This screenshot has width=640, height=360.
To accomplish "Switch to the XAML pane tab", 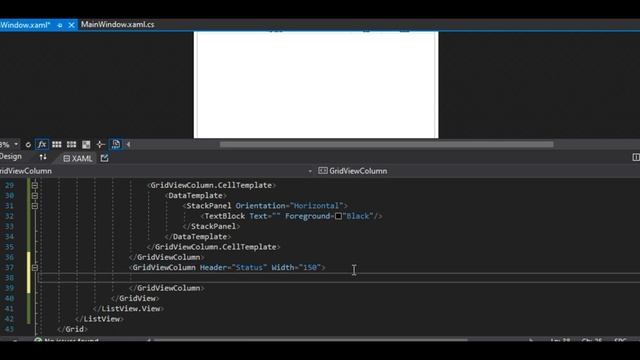I will pos(78,158).
